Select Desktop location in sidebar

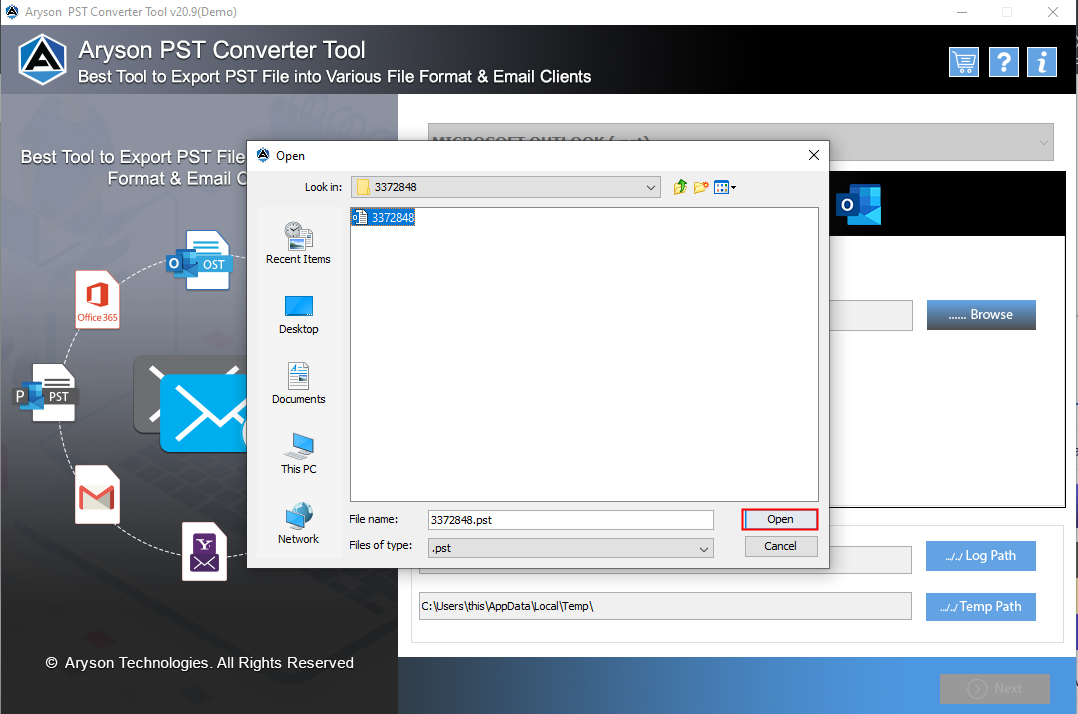coord(298,315)
